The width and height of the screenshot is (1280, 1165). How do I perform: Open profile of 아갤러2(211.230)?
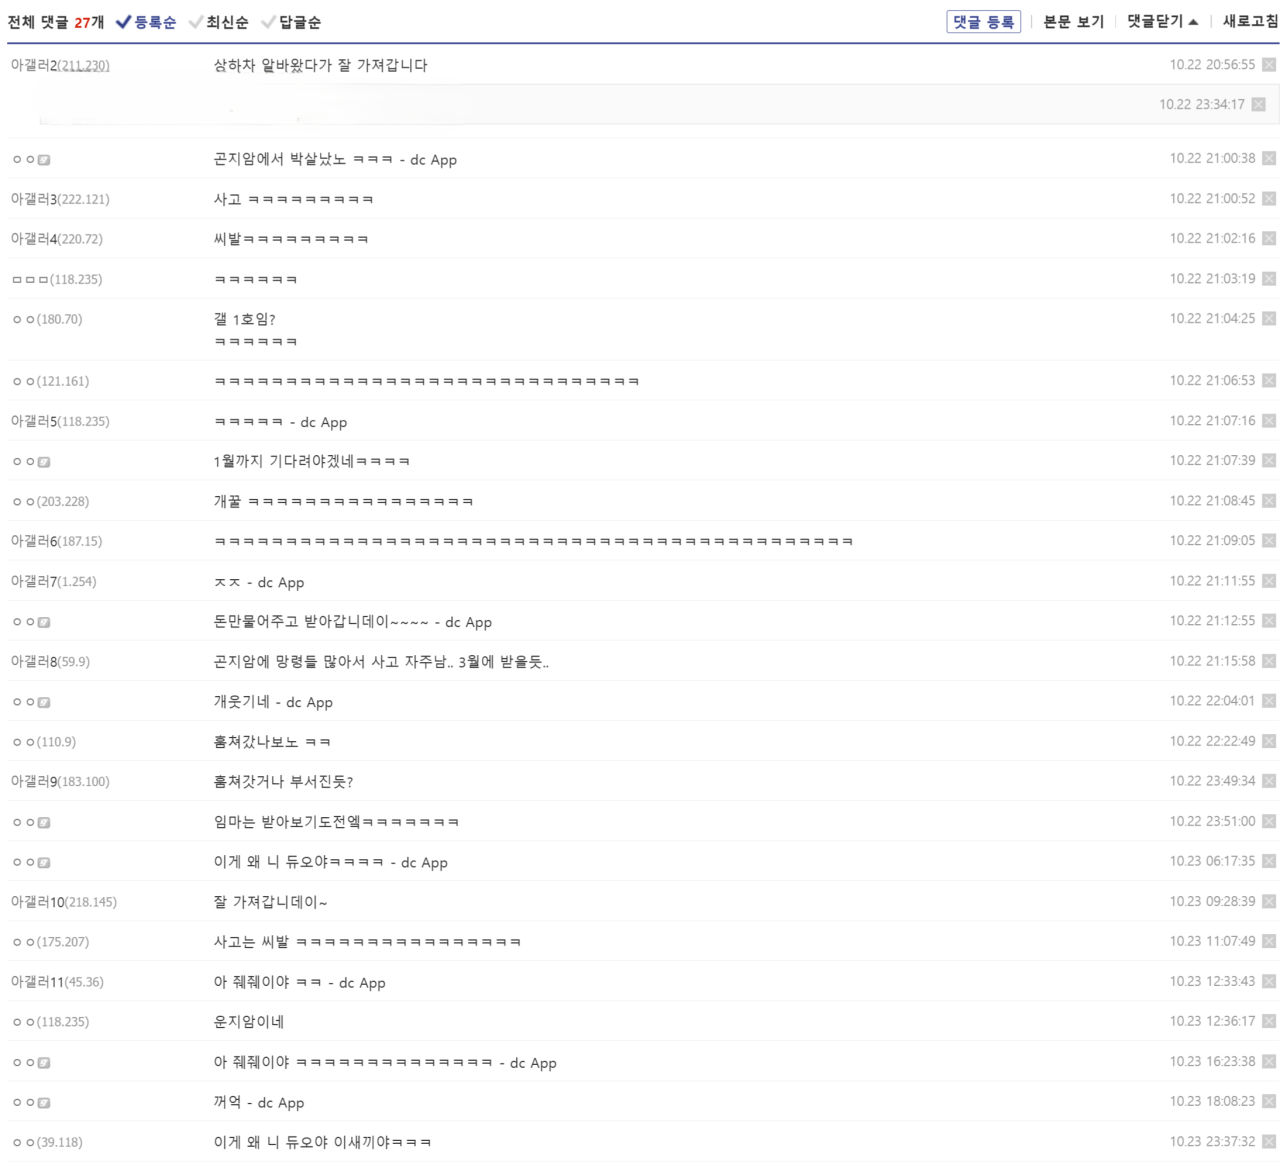pyautogui.click(x=60, y=65)
